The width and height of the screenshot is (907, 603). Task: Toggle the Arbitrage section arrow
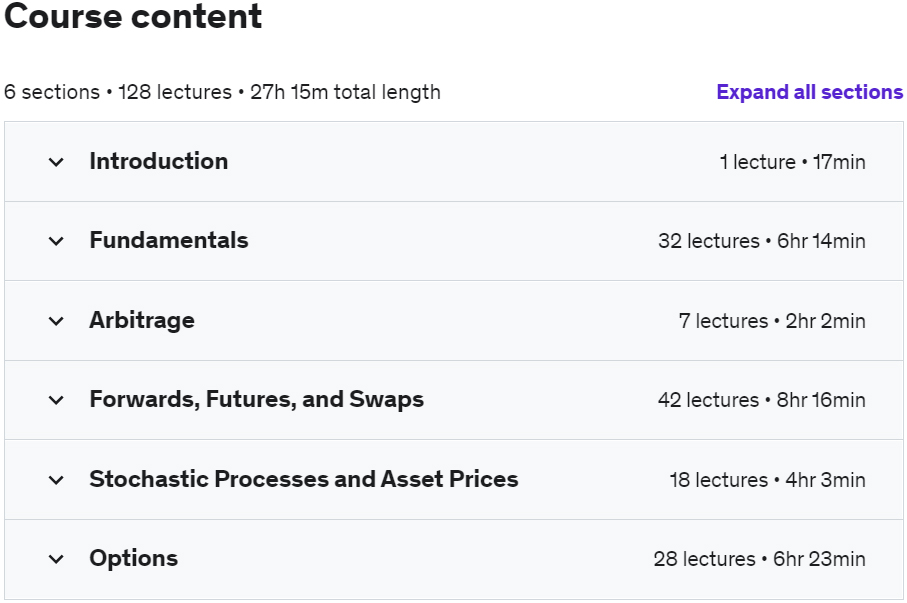click(x=56, y=321)
